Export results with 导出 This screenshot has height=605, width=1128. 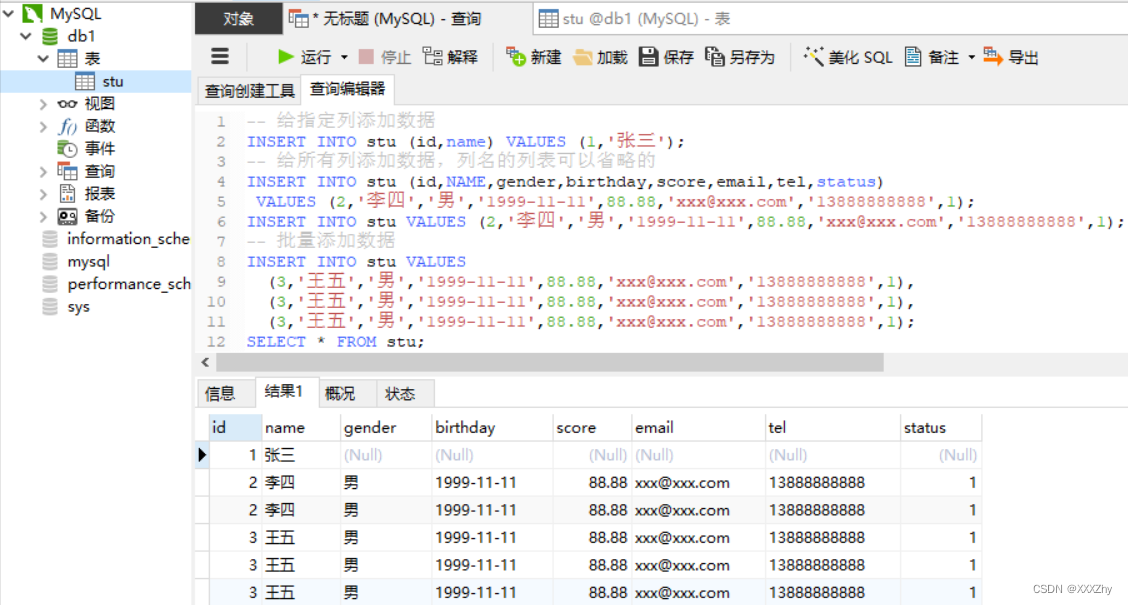(1011, 57)
